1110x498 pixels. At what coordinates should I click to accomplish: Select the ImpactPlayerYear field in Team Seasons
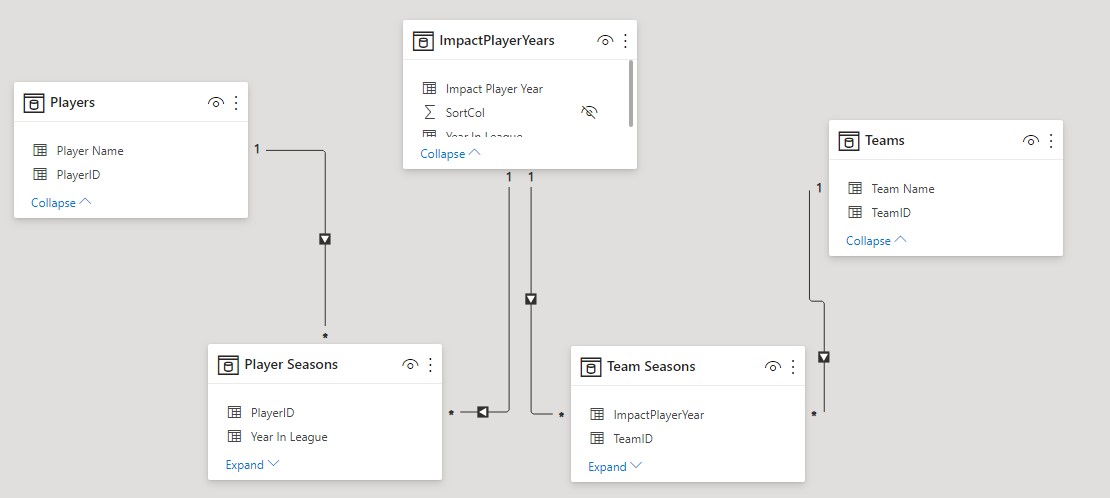click(658, 415)
